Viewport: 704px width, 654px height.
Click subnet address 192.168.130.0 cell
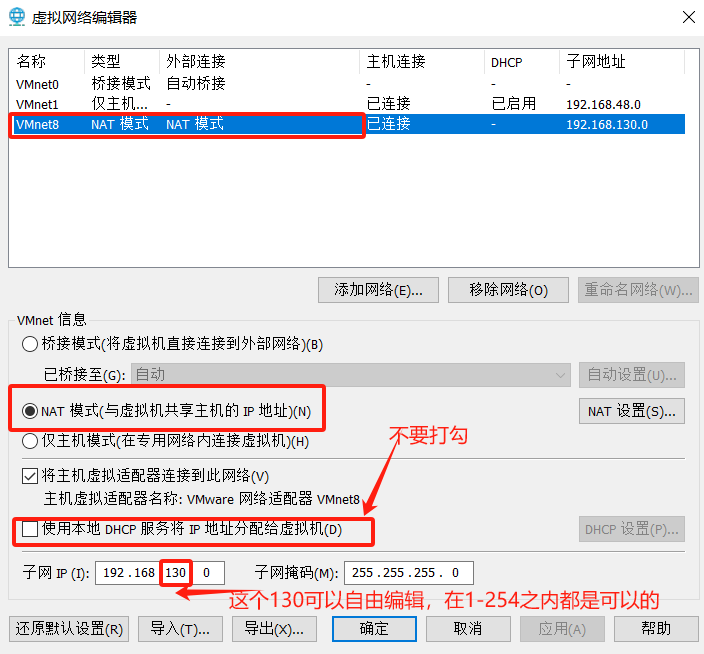point(607,124)
